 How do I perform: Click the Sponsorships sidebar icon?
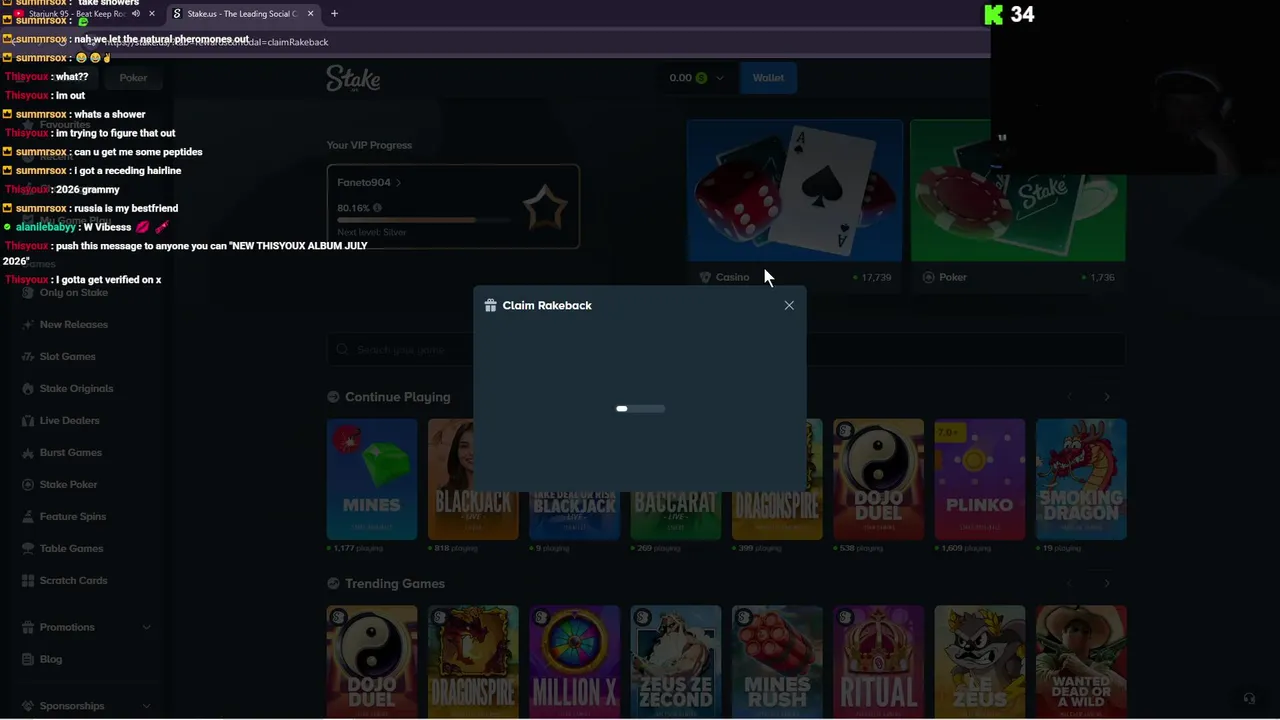[x=29, y=706]
